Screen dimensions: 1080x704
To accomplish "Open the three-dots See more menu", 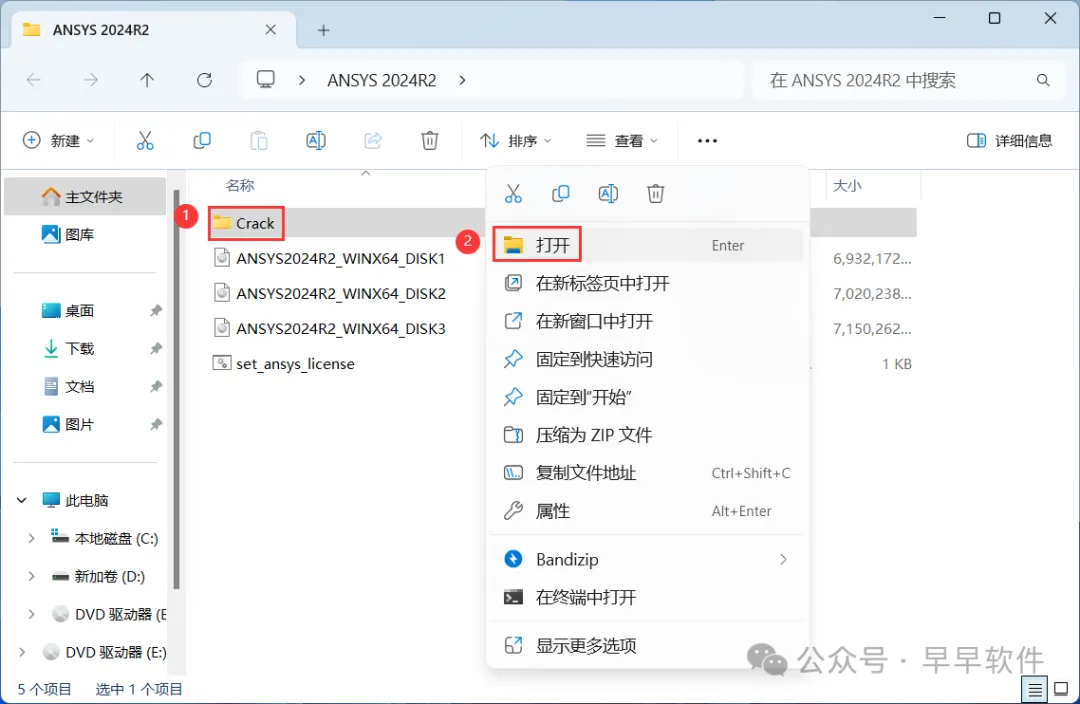I will coord(707,141).
